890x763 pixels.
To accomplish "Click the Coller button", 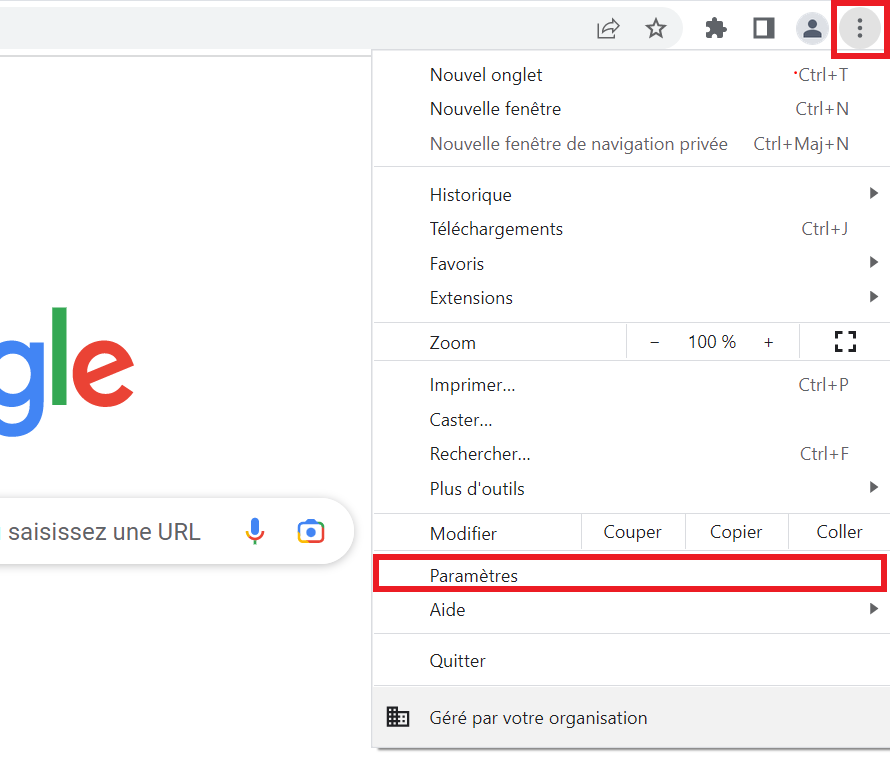I will point(839,532).
